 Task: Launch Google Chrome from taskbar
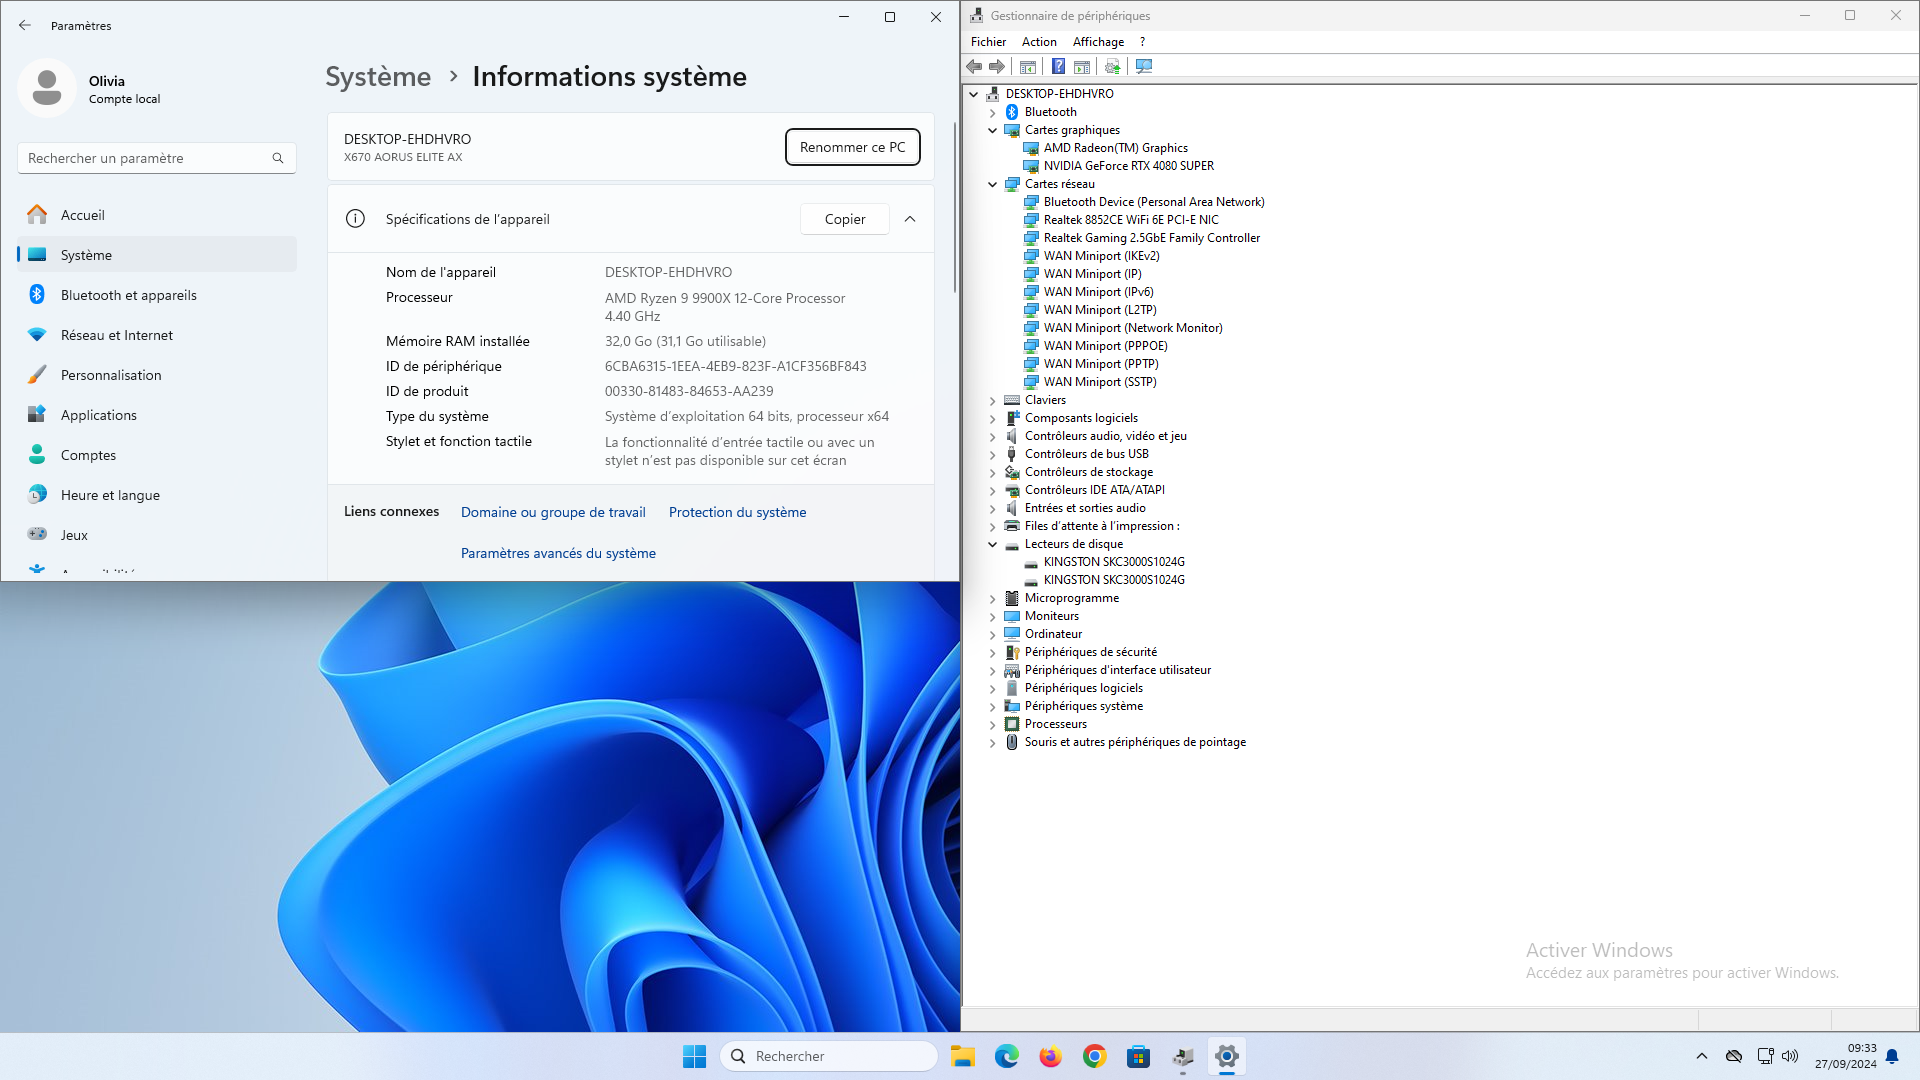coord(1095,1056)
